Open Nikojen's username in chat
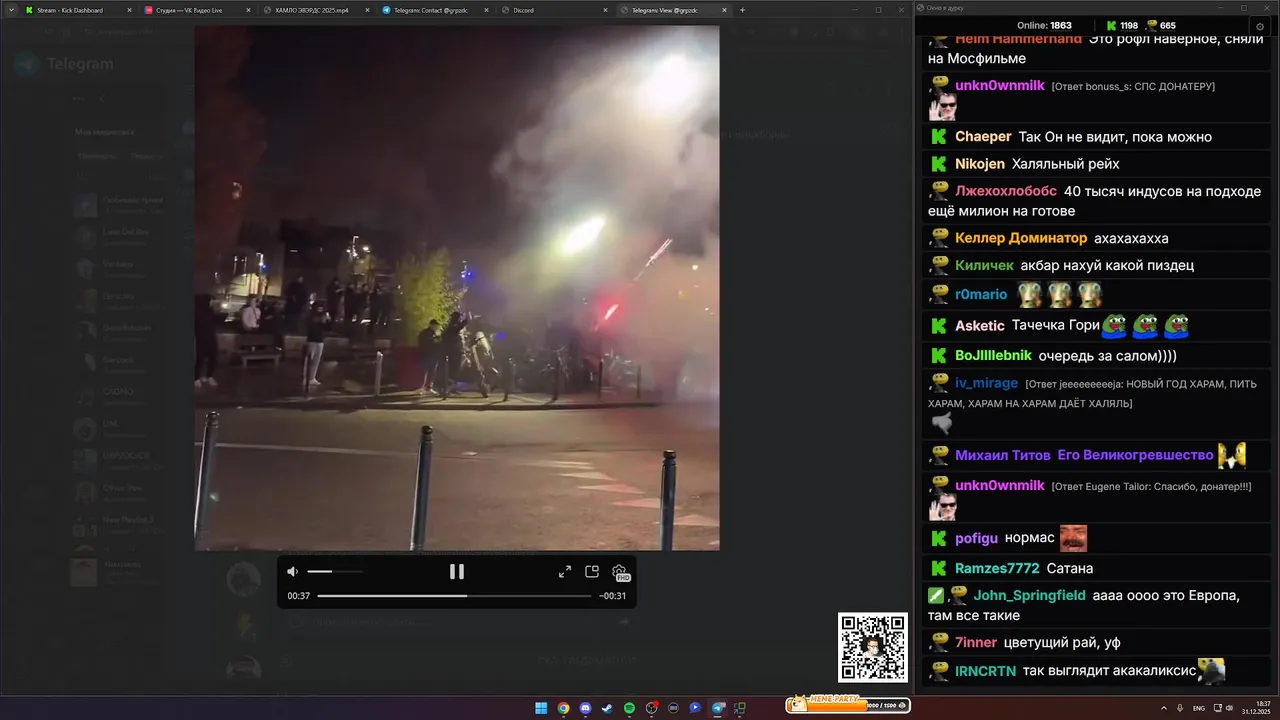 980,164
